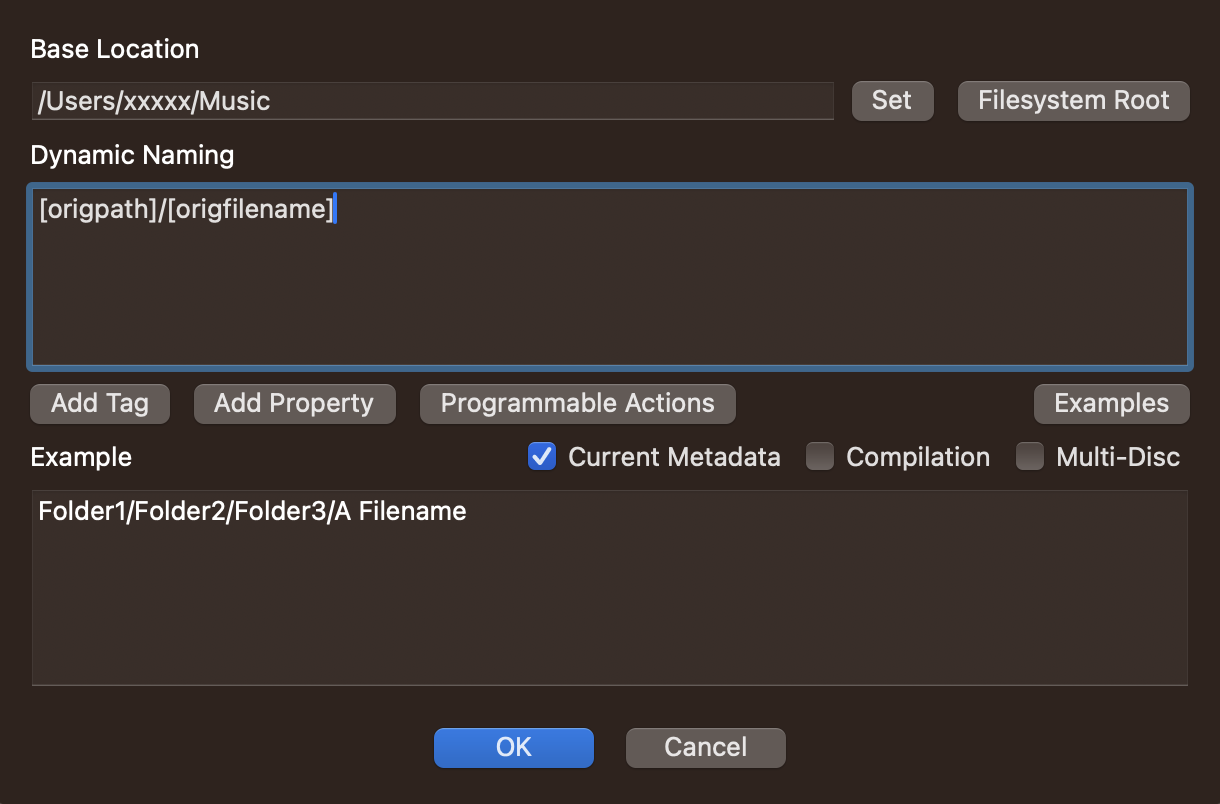Click the Example heading label
Image resolution: width=1220 pixels, height=804 pixels.
click(x=81, y=457)
